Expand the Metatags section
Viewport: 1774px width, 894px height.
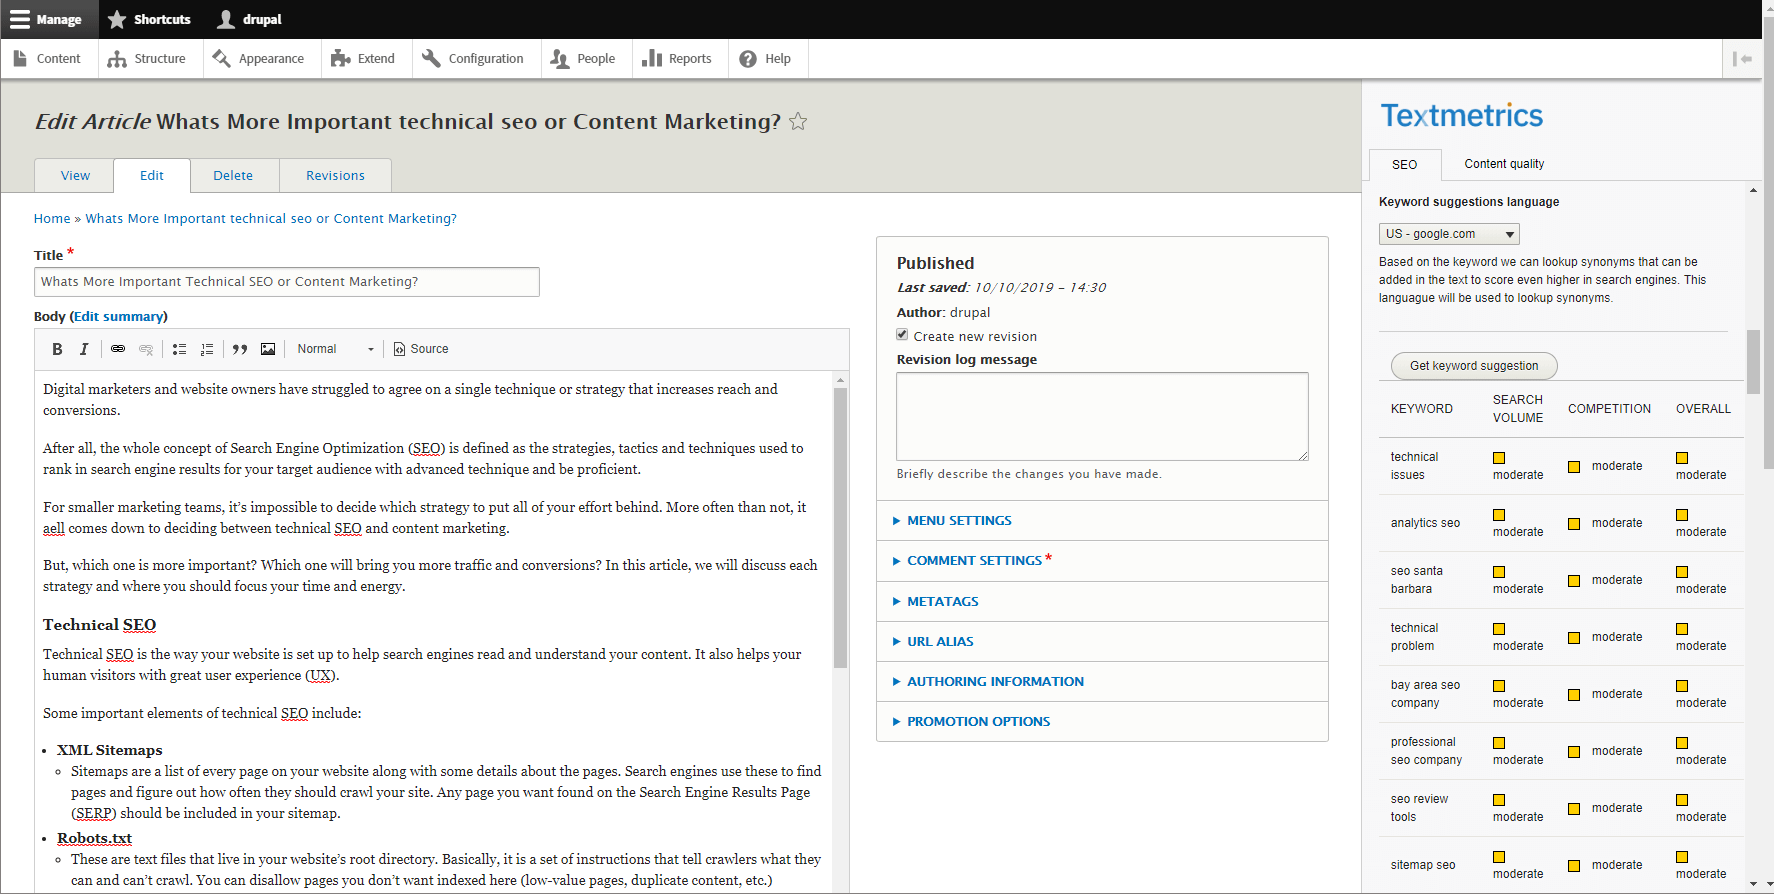click(x=942, y=602)
